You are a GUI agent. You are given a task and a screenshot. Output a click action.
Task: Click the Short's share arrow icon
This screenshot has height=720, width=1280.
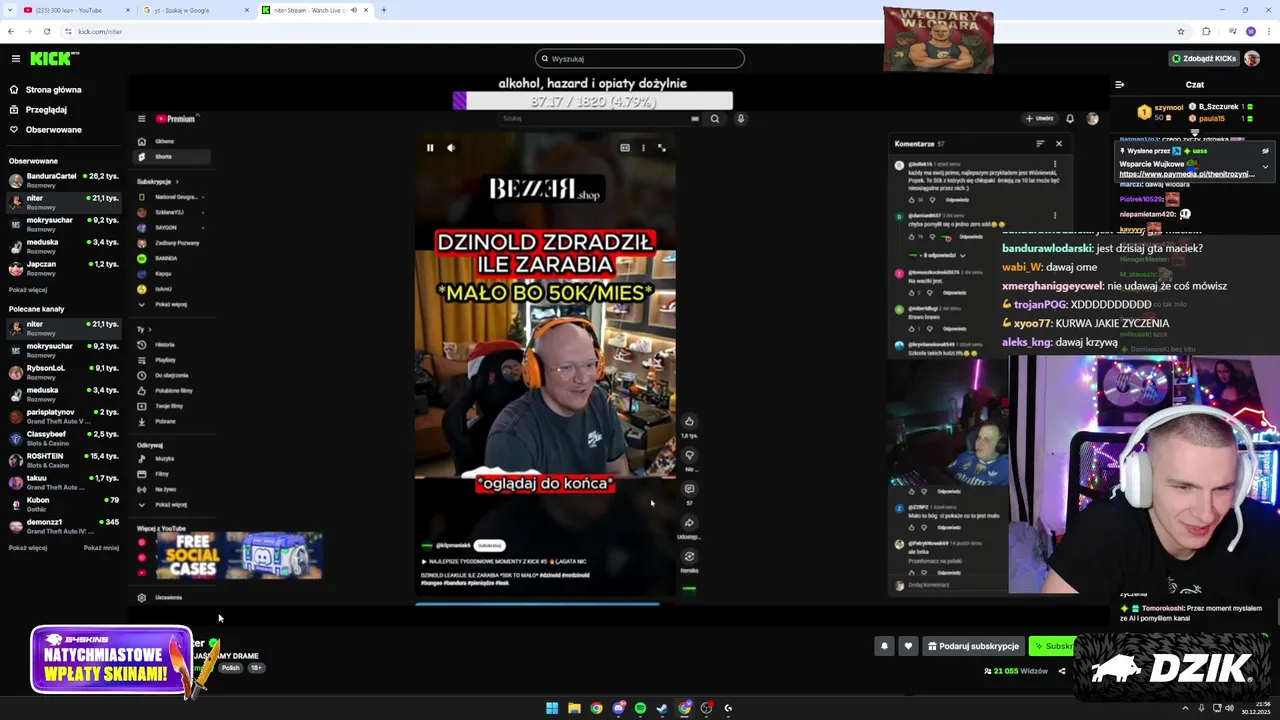point(689,523)
